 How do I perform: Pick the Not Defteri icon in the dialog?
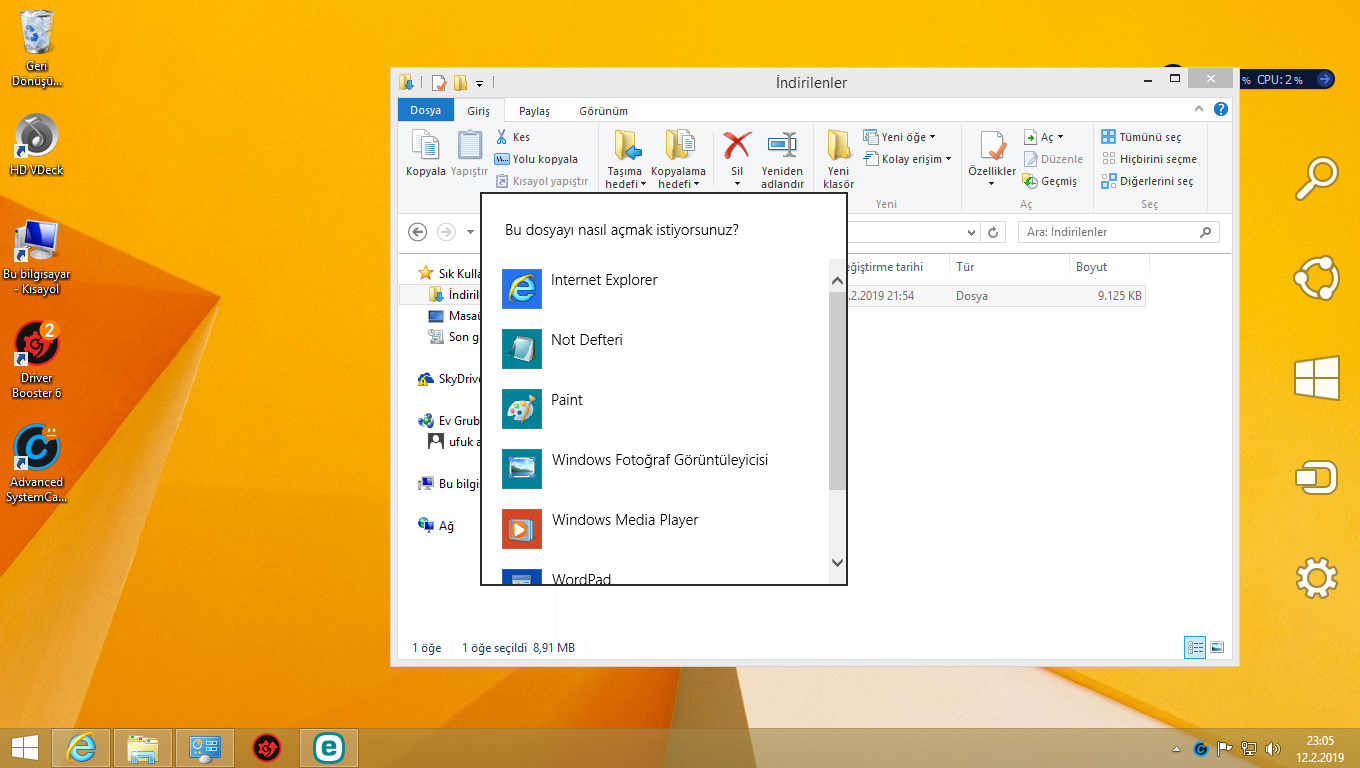(522, 349)
